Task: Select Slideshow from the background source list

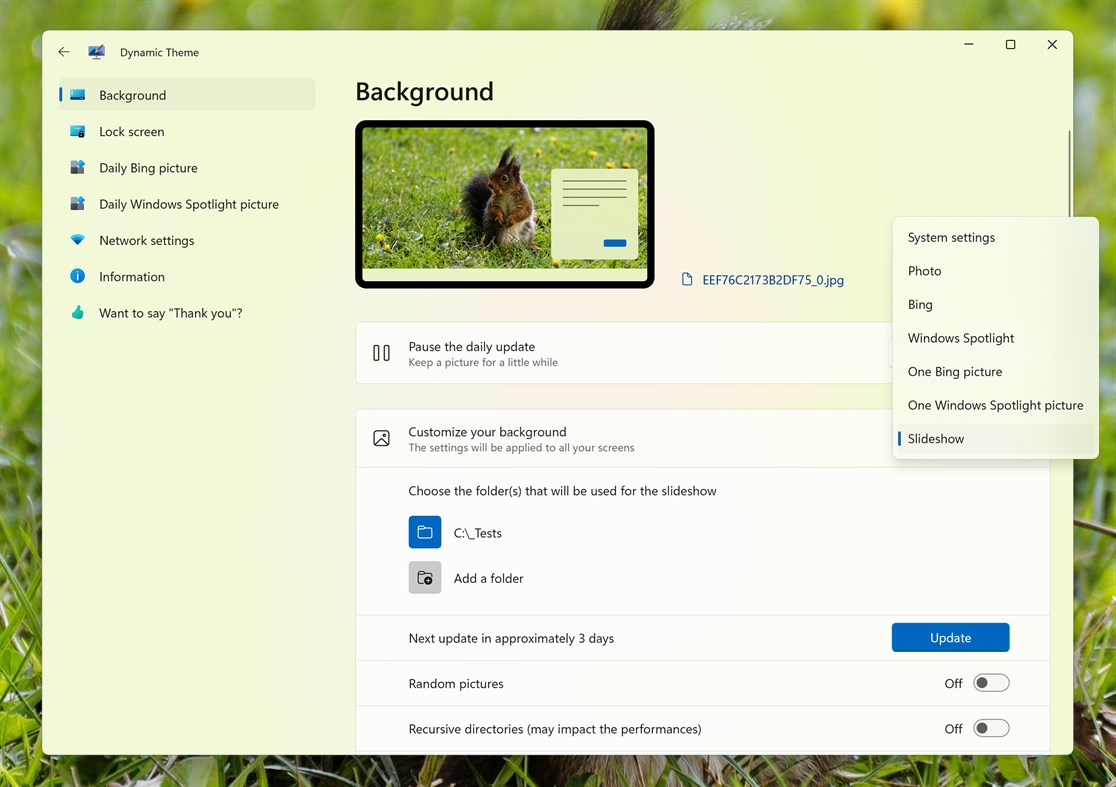Action: [x=936, y=438]
